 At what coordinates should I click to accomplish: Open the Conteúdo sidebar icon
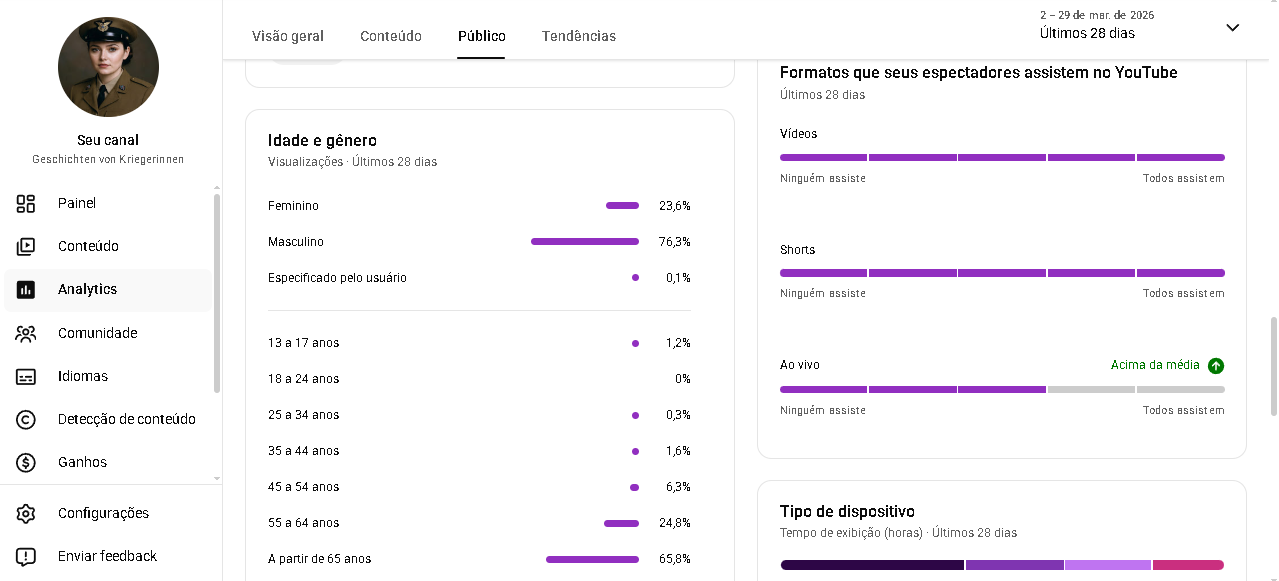point(26,247)
